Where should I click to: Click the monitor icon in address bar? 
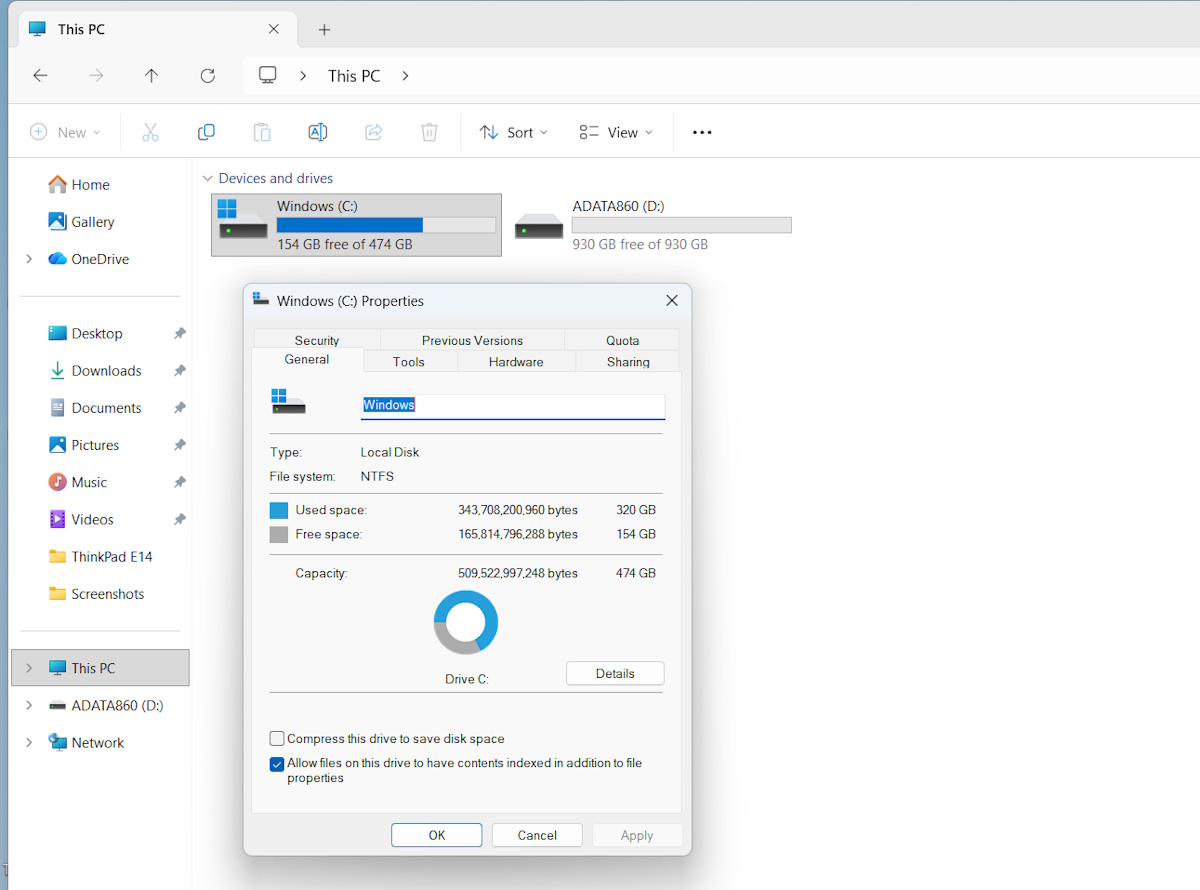tap(268, 75)
